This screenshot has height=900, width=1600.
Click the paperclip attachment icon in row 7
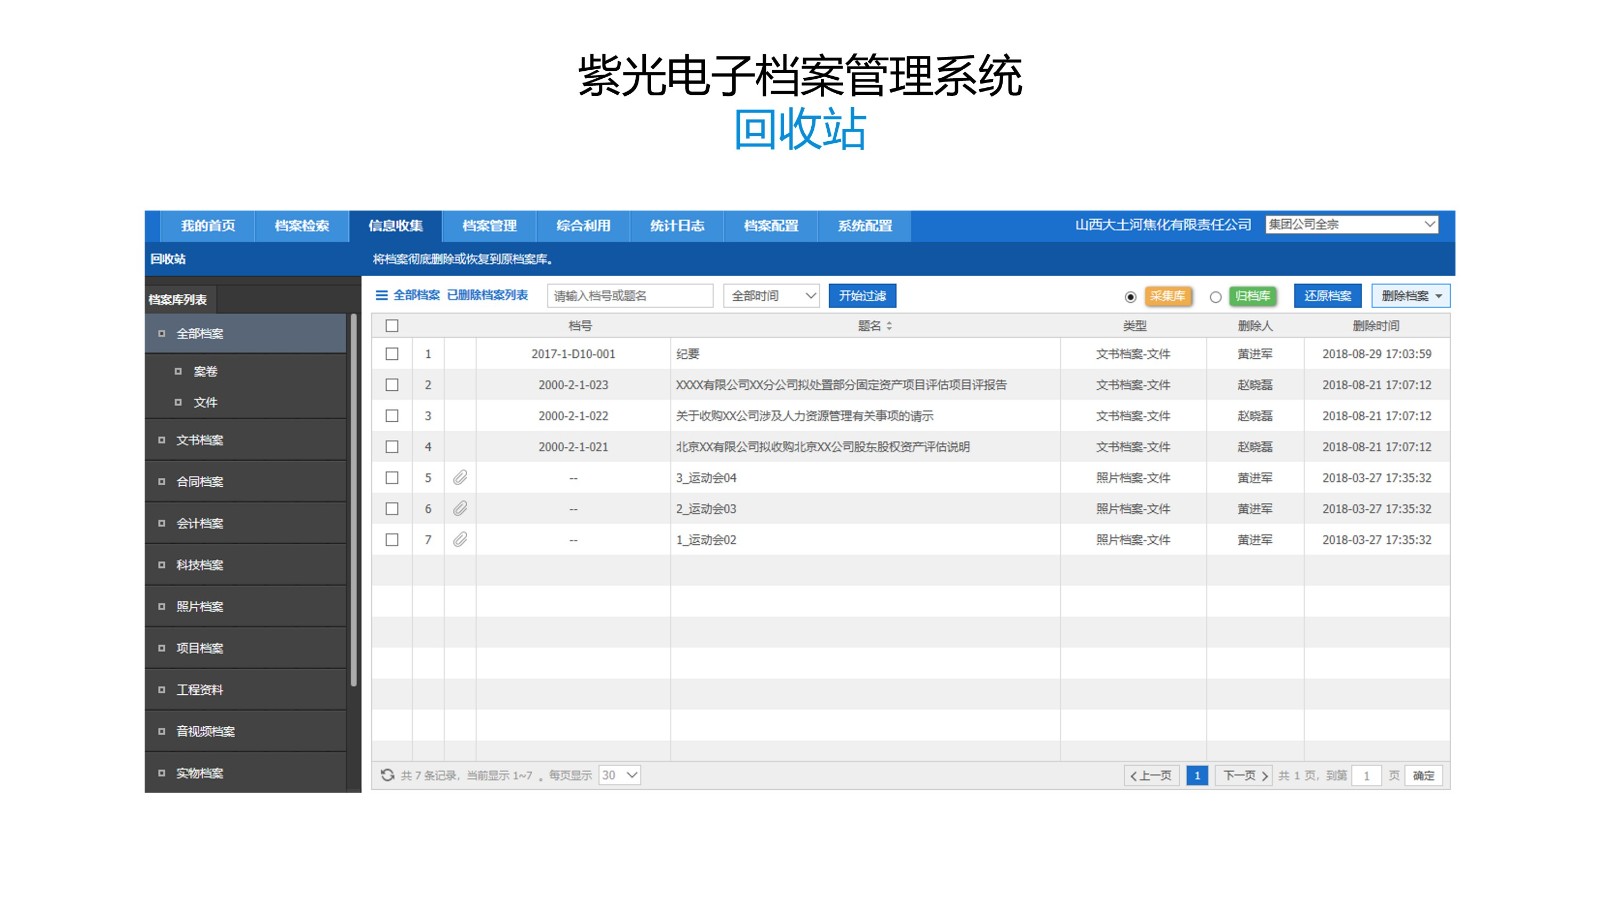pyautogui.click(x=460, y=540)
